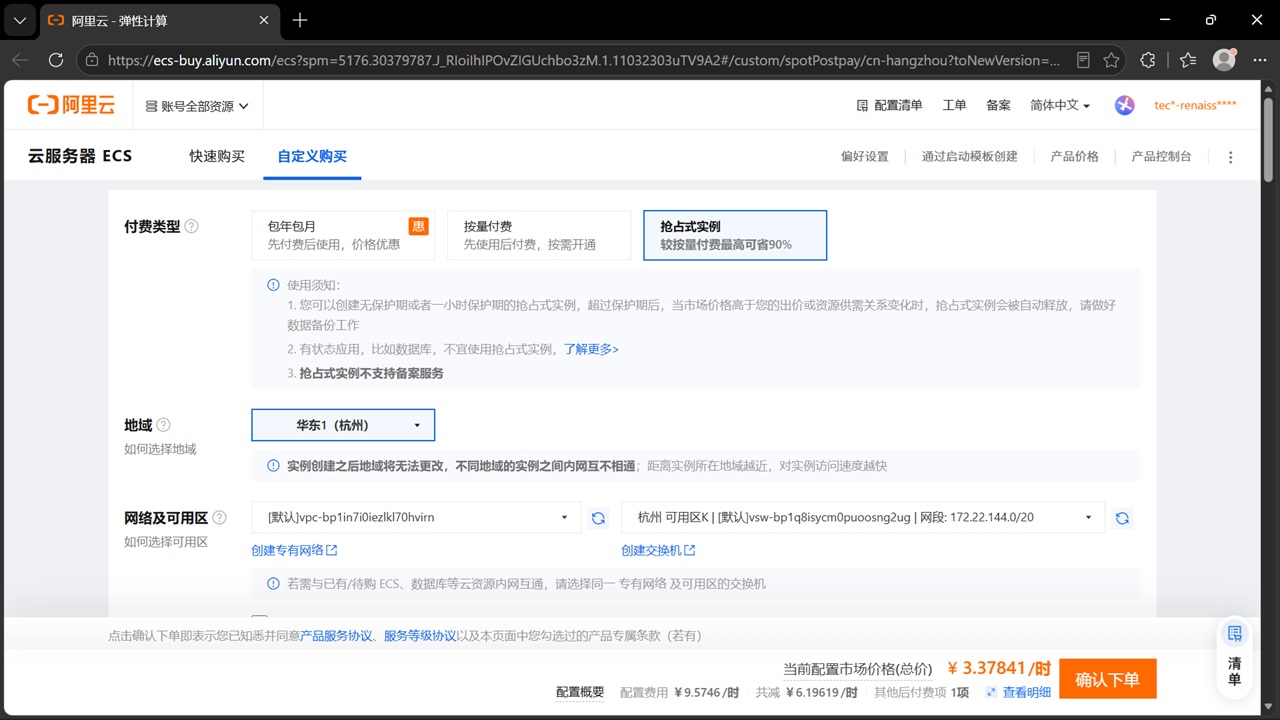Click the address bar URL
Viewport: 1280px width, 720px height.
pos(584,60)
